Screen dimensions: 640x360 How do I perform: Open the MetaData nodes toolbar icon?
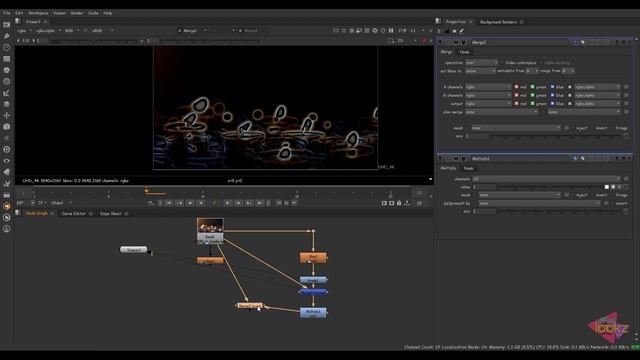pos(7,172)
